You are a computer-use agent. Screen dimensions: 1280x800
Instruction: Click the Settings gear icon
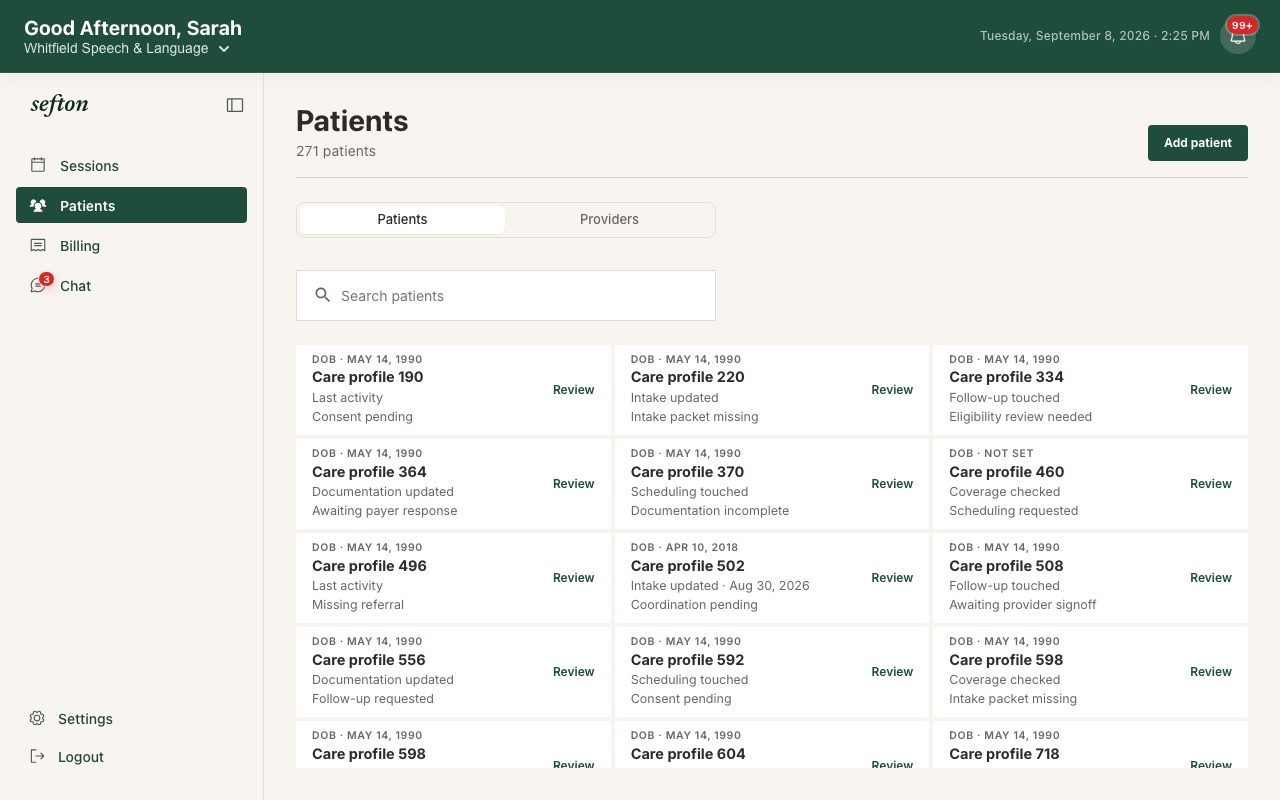coord(37,718)
